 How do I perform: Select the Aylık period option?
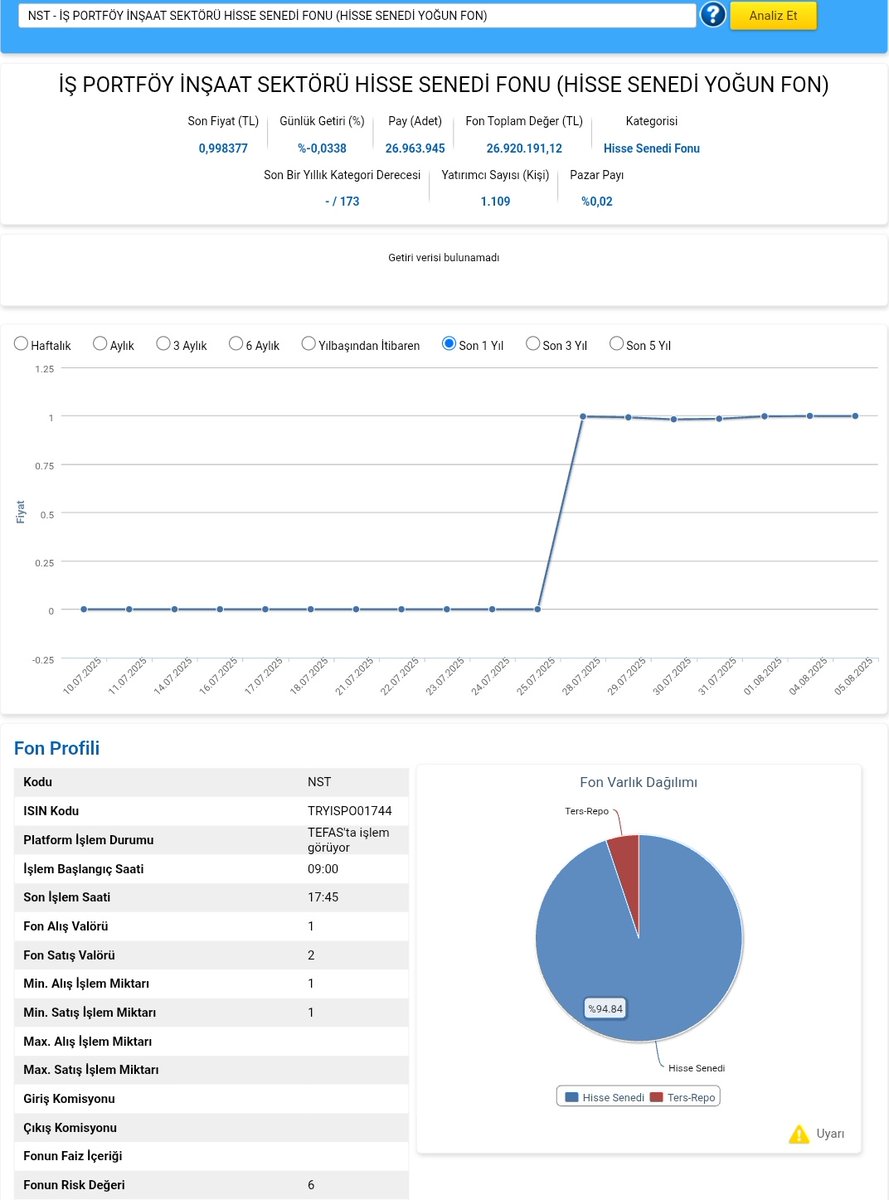click(x=100, y=344)
